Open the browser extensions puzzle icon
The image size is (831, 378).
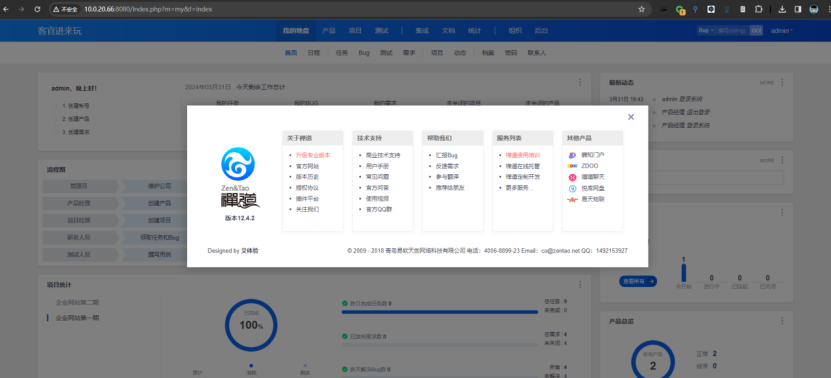pos(758,9)
